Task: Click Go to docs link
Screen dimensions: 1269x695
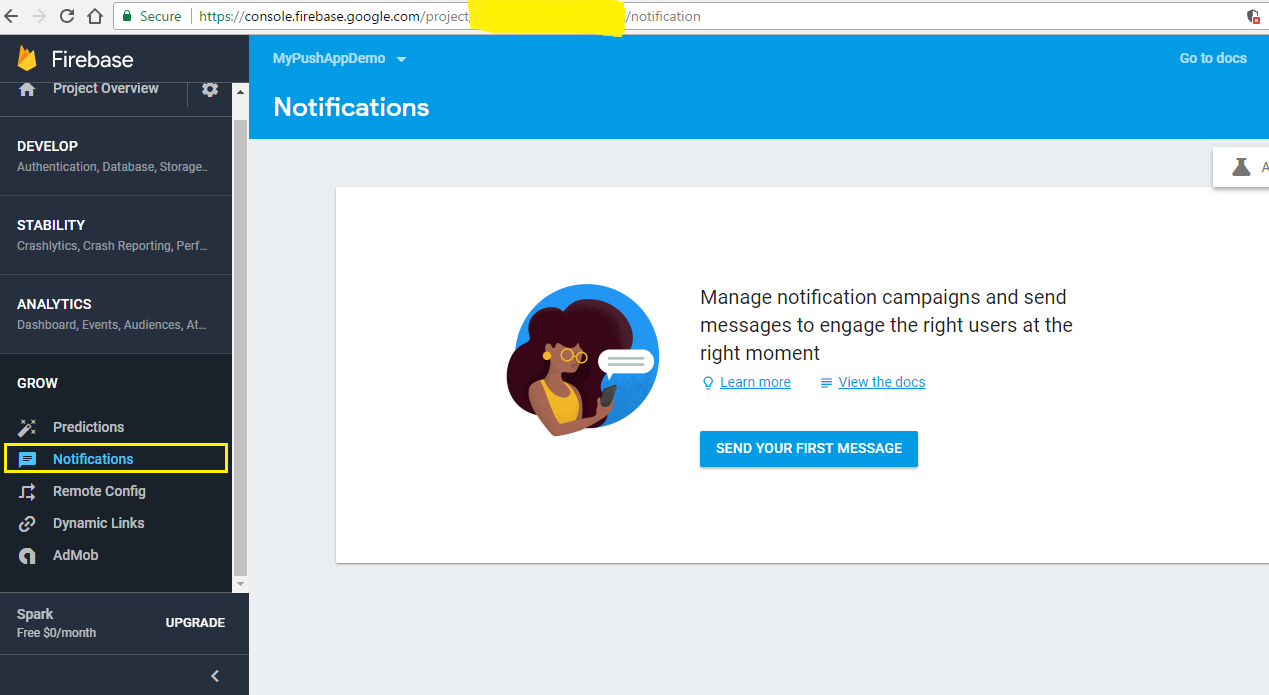Action: [x=1213, y=59]
